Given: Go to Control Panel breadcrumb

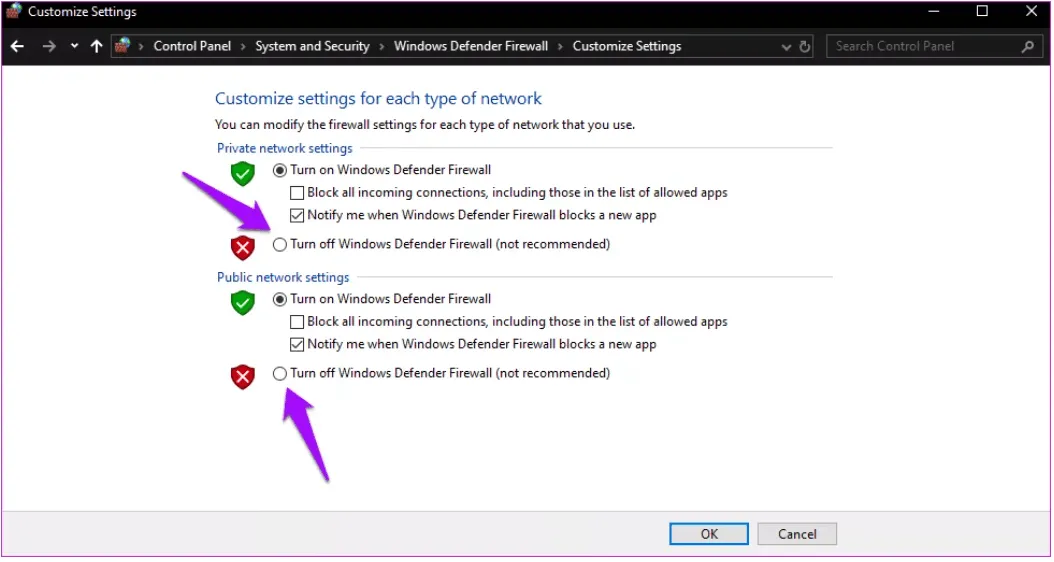Looking at the screenshot, I should pos(192,46).
